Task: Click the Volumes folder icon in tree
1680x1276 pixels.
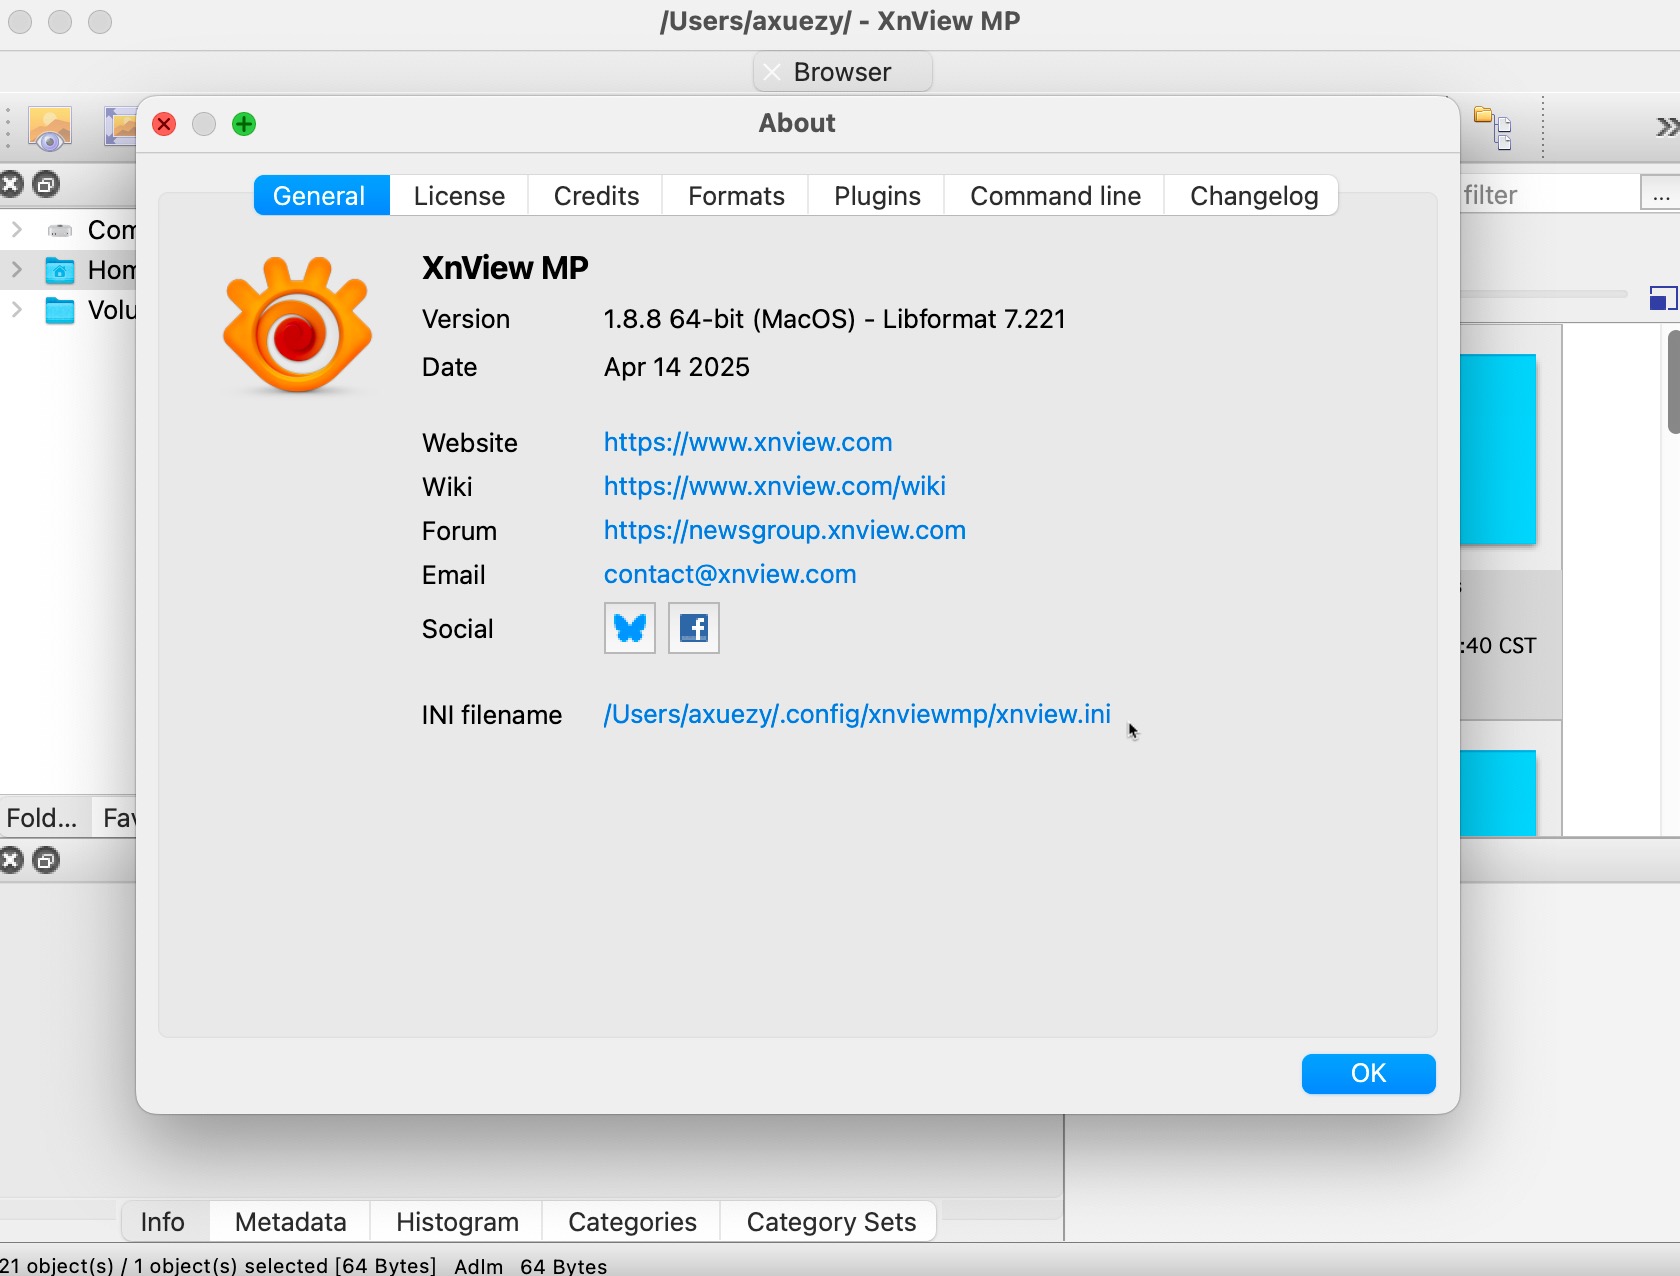Action: (60, 310)
